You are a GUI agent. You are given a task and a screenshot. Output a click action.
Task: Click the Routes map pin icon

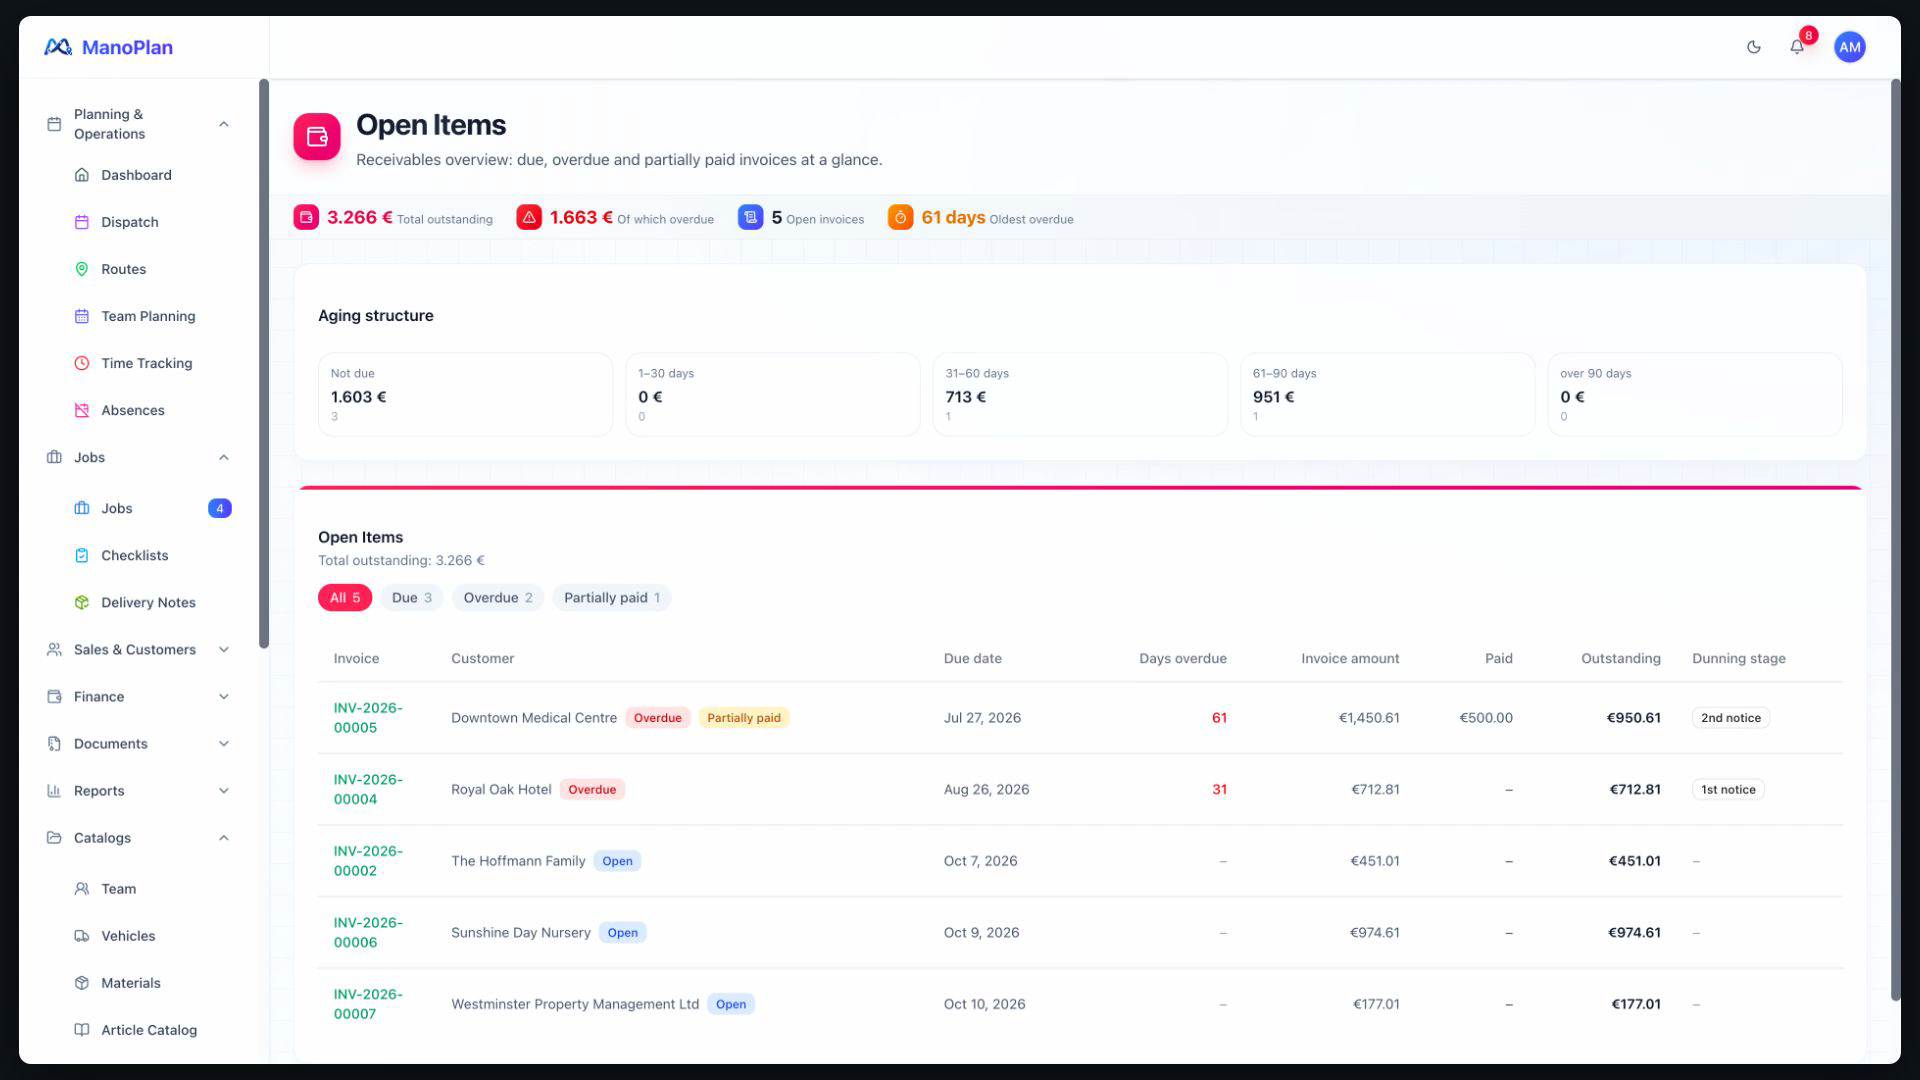[82, 269]
